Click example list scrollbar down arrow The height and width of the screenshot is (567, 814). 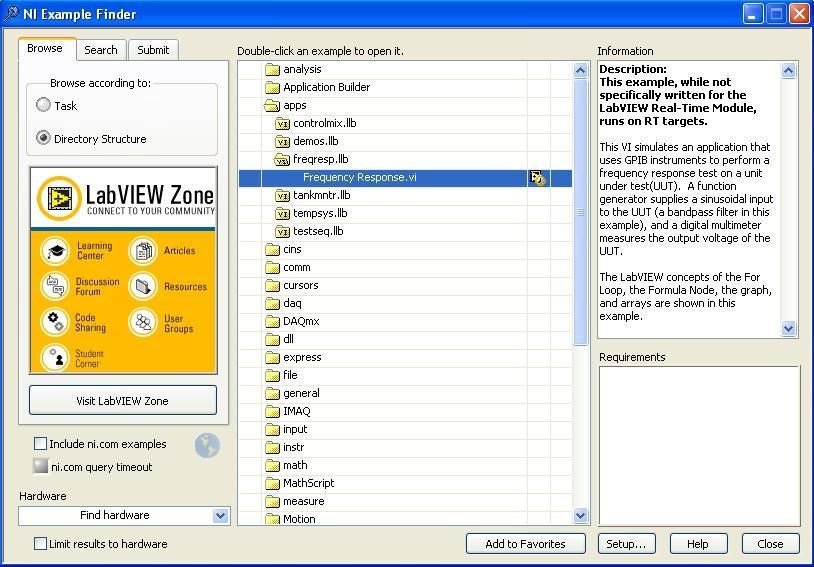coord(580,516)
